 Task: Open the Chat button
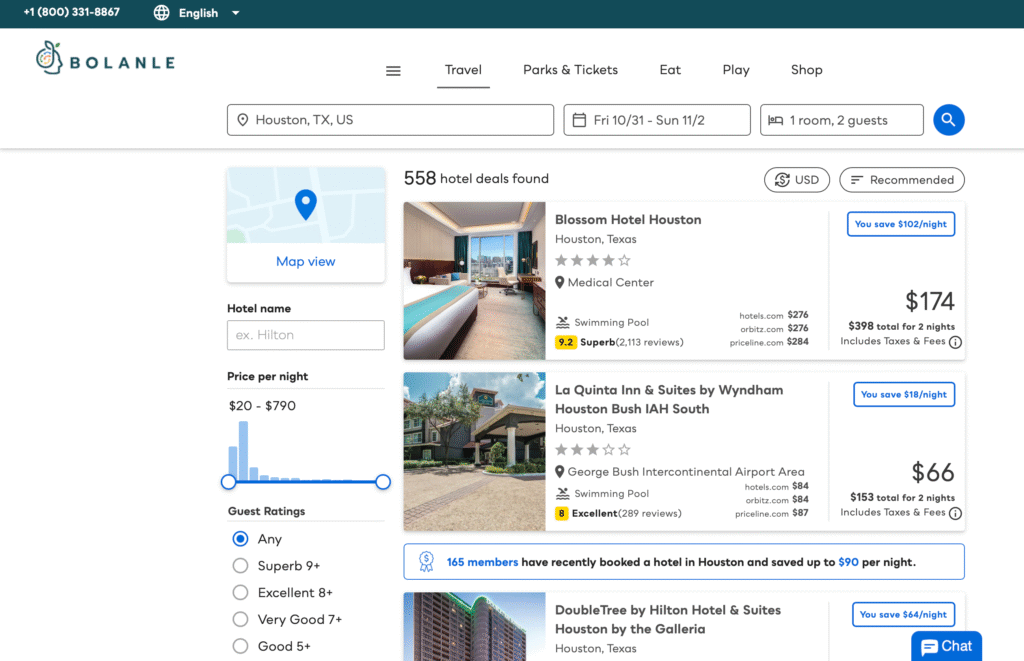click(x=946, y=646)
